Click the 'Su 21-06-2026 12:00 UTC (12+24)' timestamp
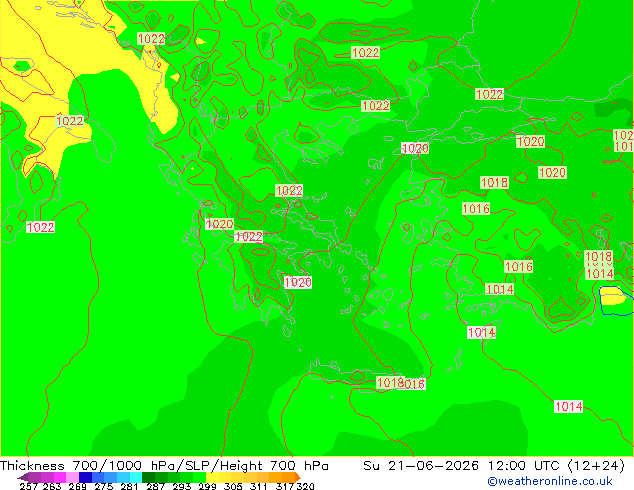634x490 pixels. [x=494, y=465]
